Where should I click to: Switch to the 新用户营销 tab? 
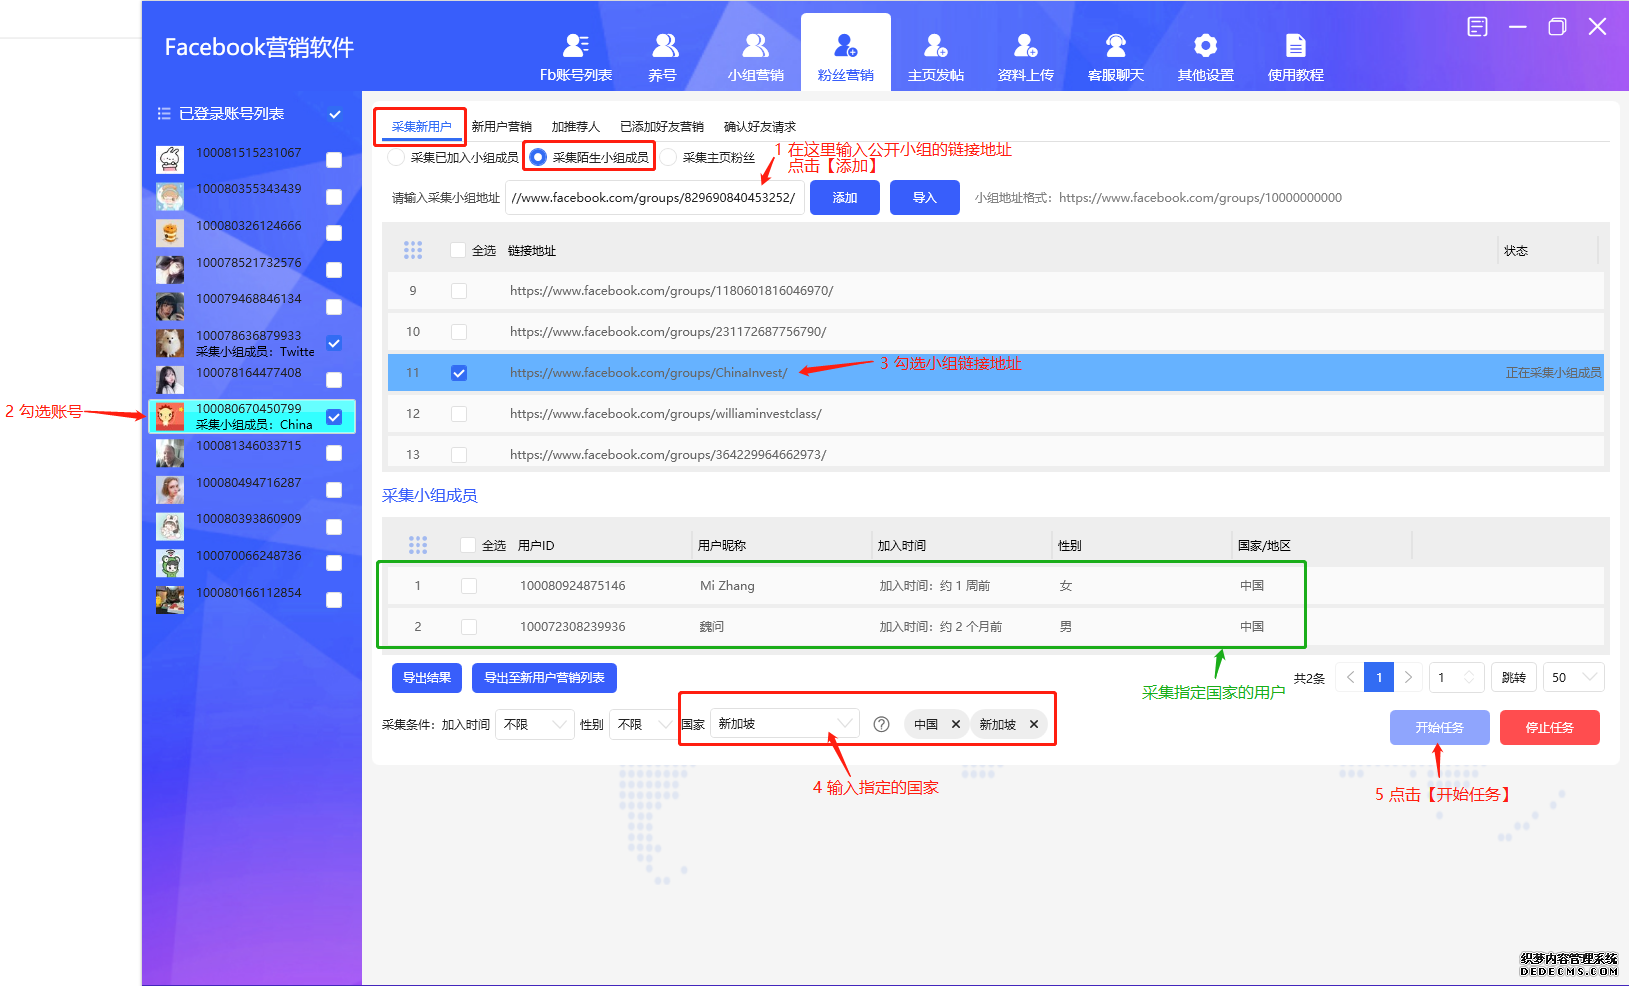click(501, 127)
